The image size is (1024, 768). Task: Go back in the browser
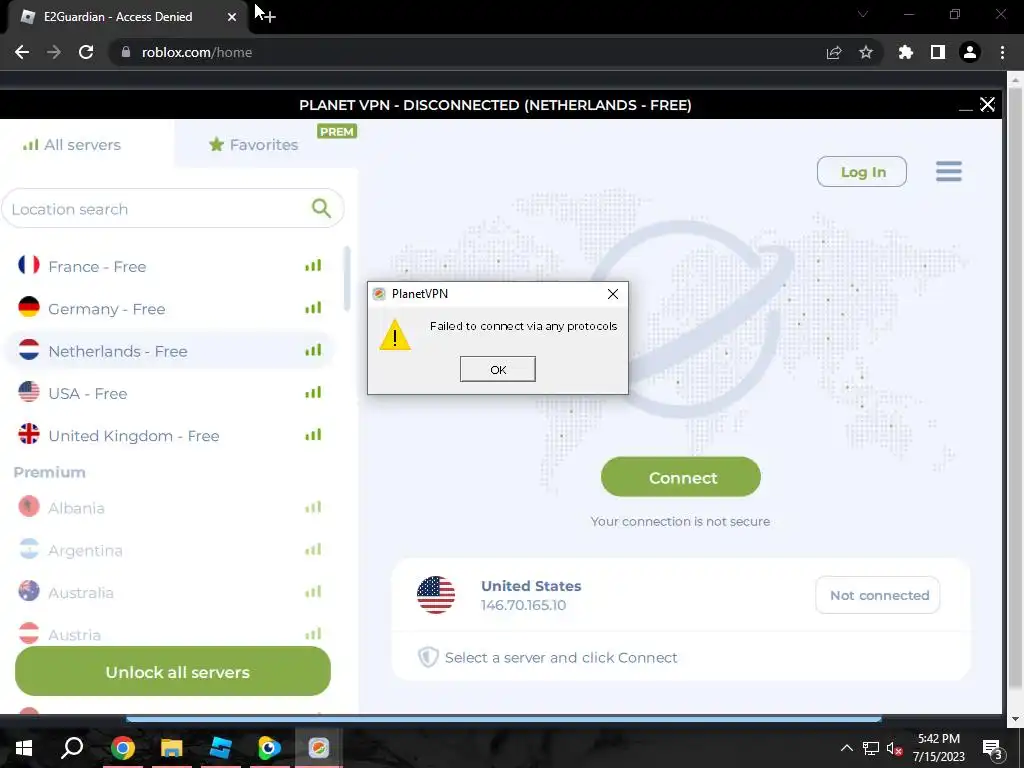pos(22,52)
